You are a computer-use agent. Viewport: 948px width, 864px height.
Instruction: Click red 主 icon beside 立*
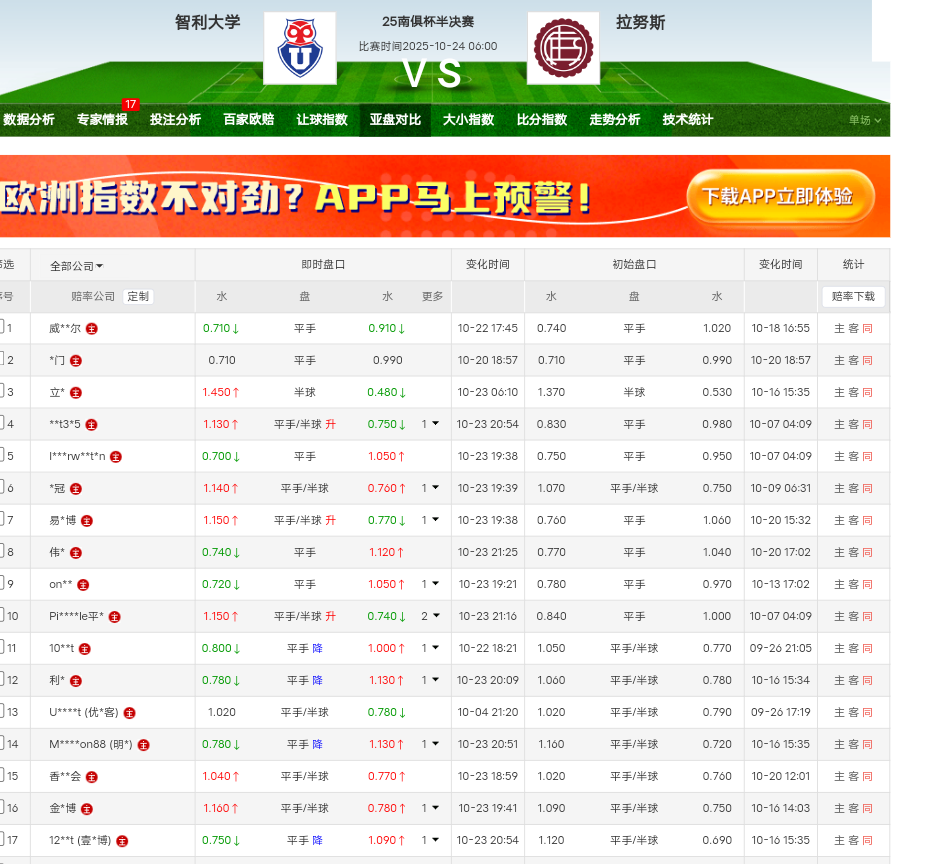pyautogui.click(x=76, y=393)
